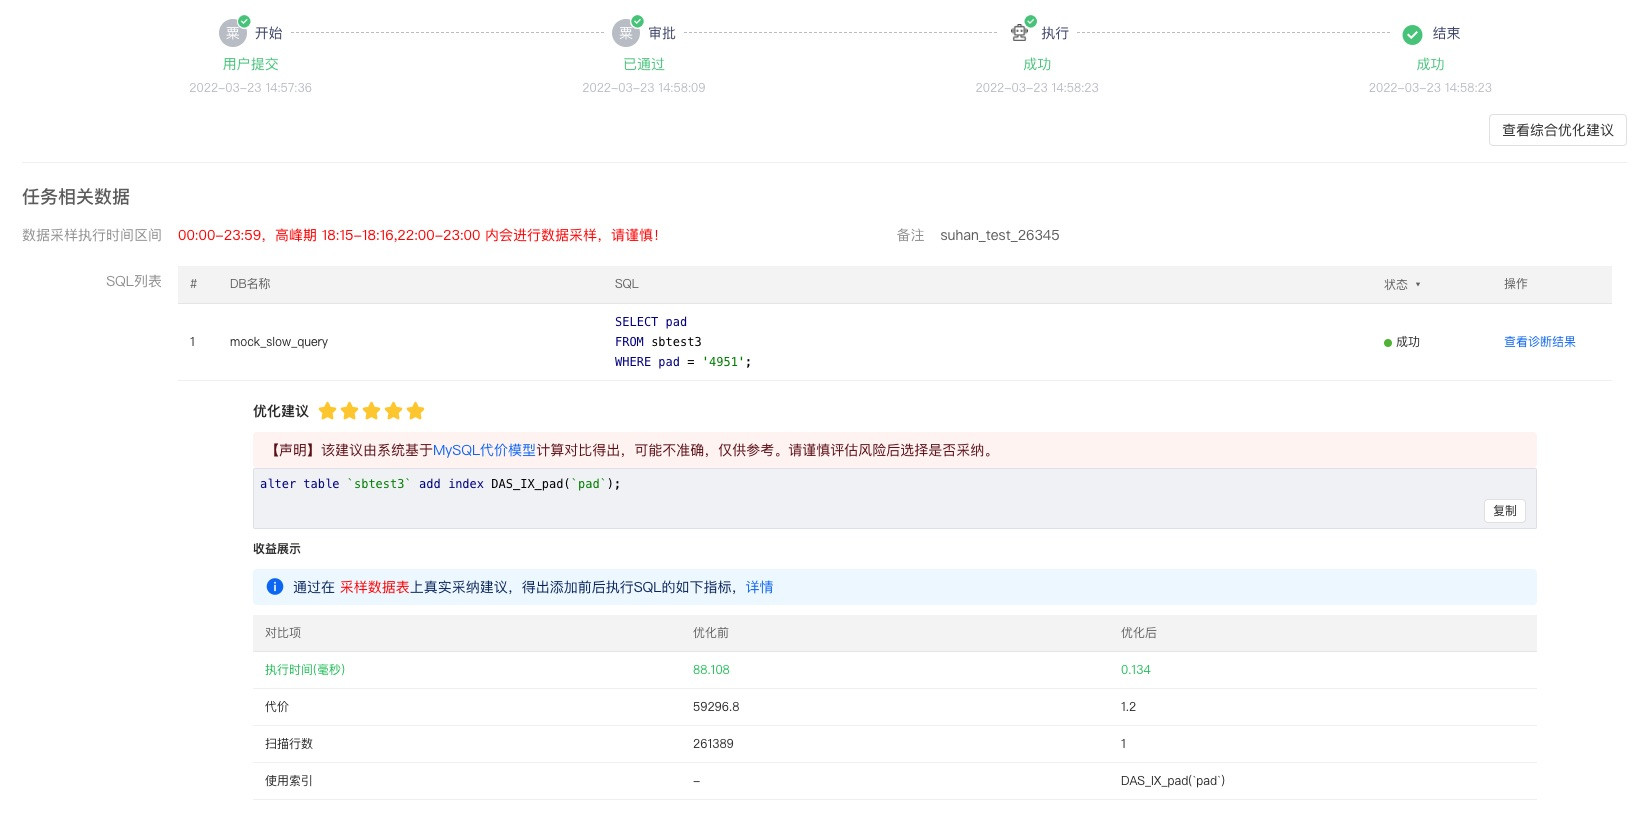Click the 执行 step robot icon
The width and height of the screenshot is (1636, 825).
pyautogui.click(x=1019, y=33)
